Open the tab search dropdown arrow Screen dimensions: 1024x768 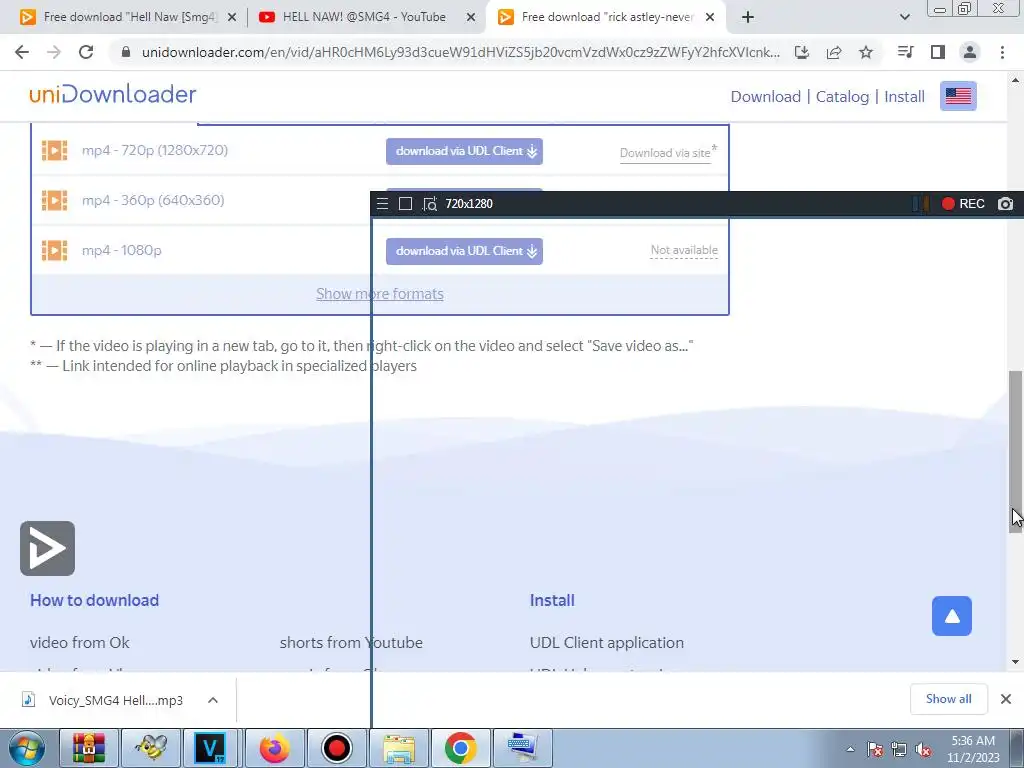[x=904, y=17]
